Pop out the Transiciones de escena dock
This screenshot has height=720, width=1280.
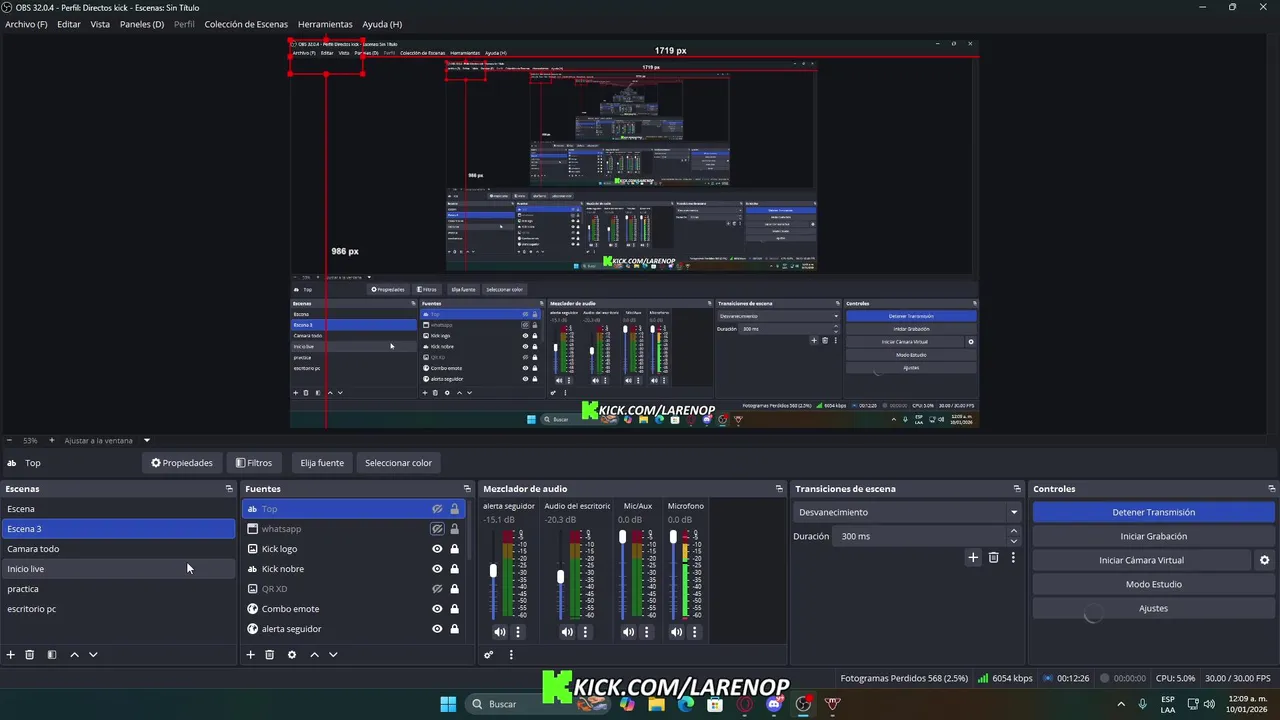click(1017, 489)
